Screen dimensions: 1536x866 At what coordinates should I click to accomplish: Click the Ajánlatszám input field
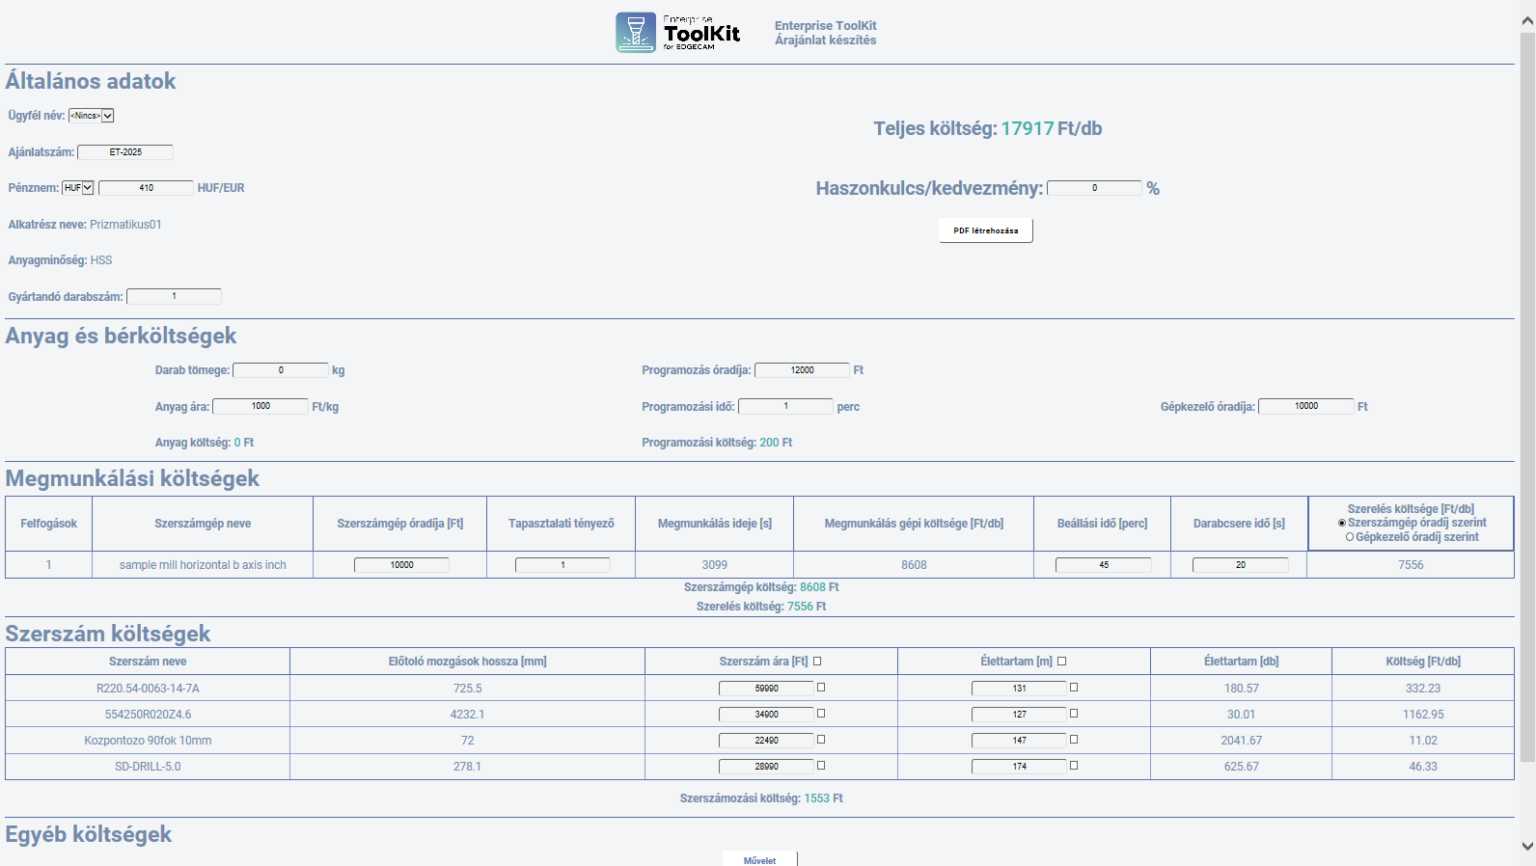pyautogui.click(x=126, y=151)
